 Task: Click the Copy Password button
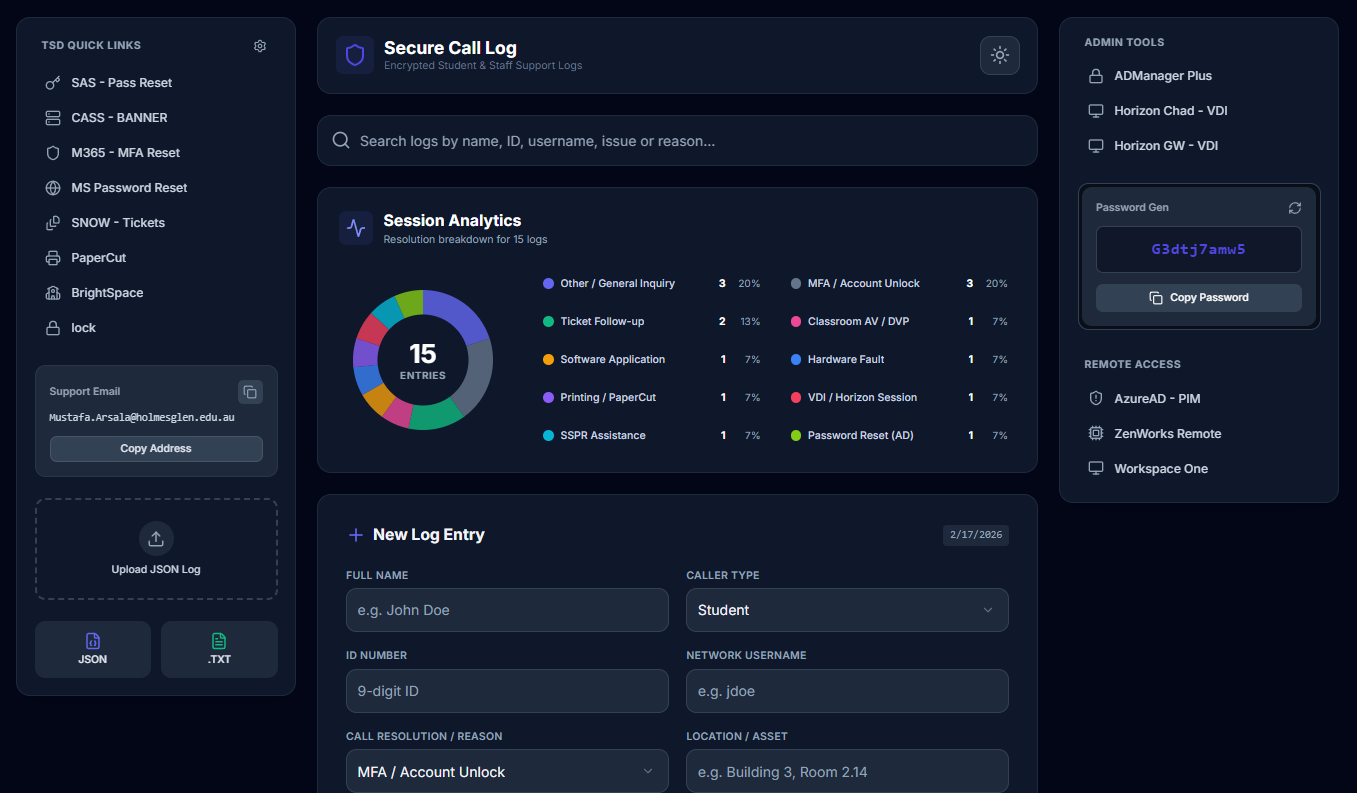(1198, 297)
